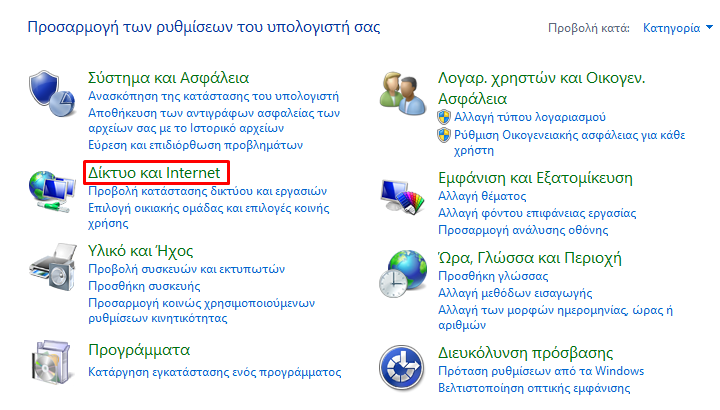Click Αλλαγή φόντου επιφάνειας εργασίας
This screenshot has width=720, height=410.
point(537,213)
